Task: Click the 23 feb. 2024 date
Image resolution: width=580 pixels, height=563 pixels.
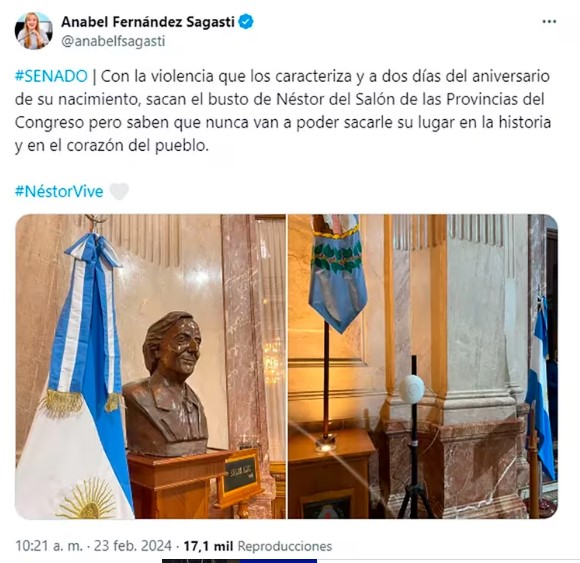Action: click(x=133, y=546)
